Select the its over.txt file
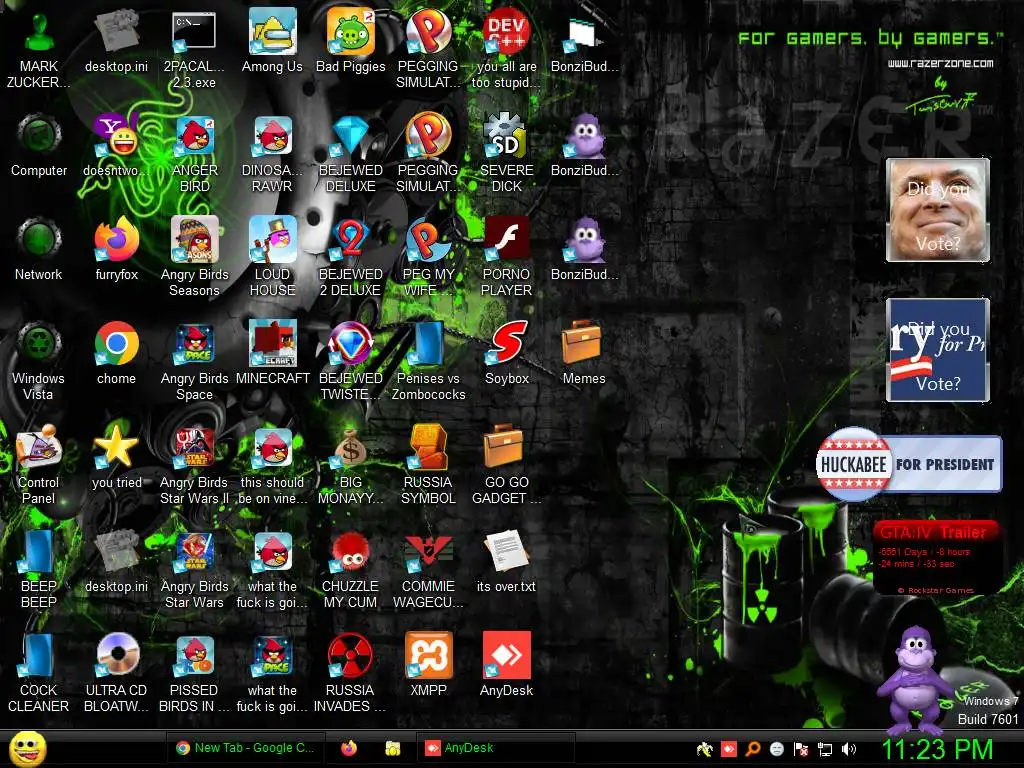The image size is (1024, 768). (x=507, y=561)
